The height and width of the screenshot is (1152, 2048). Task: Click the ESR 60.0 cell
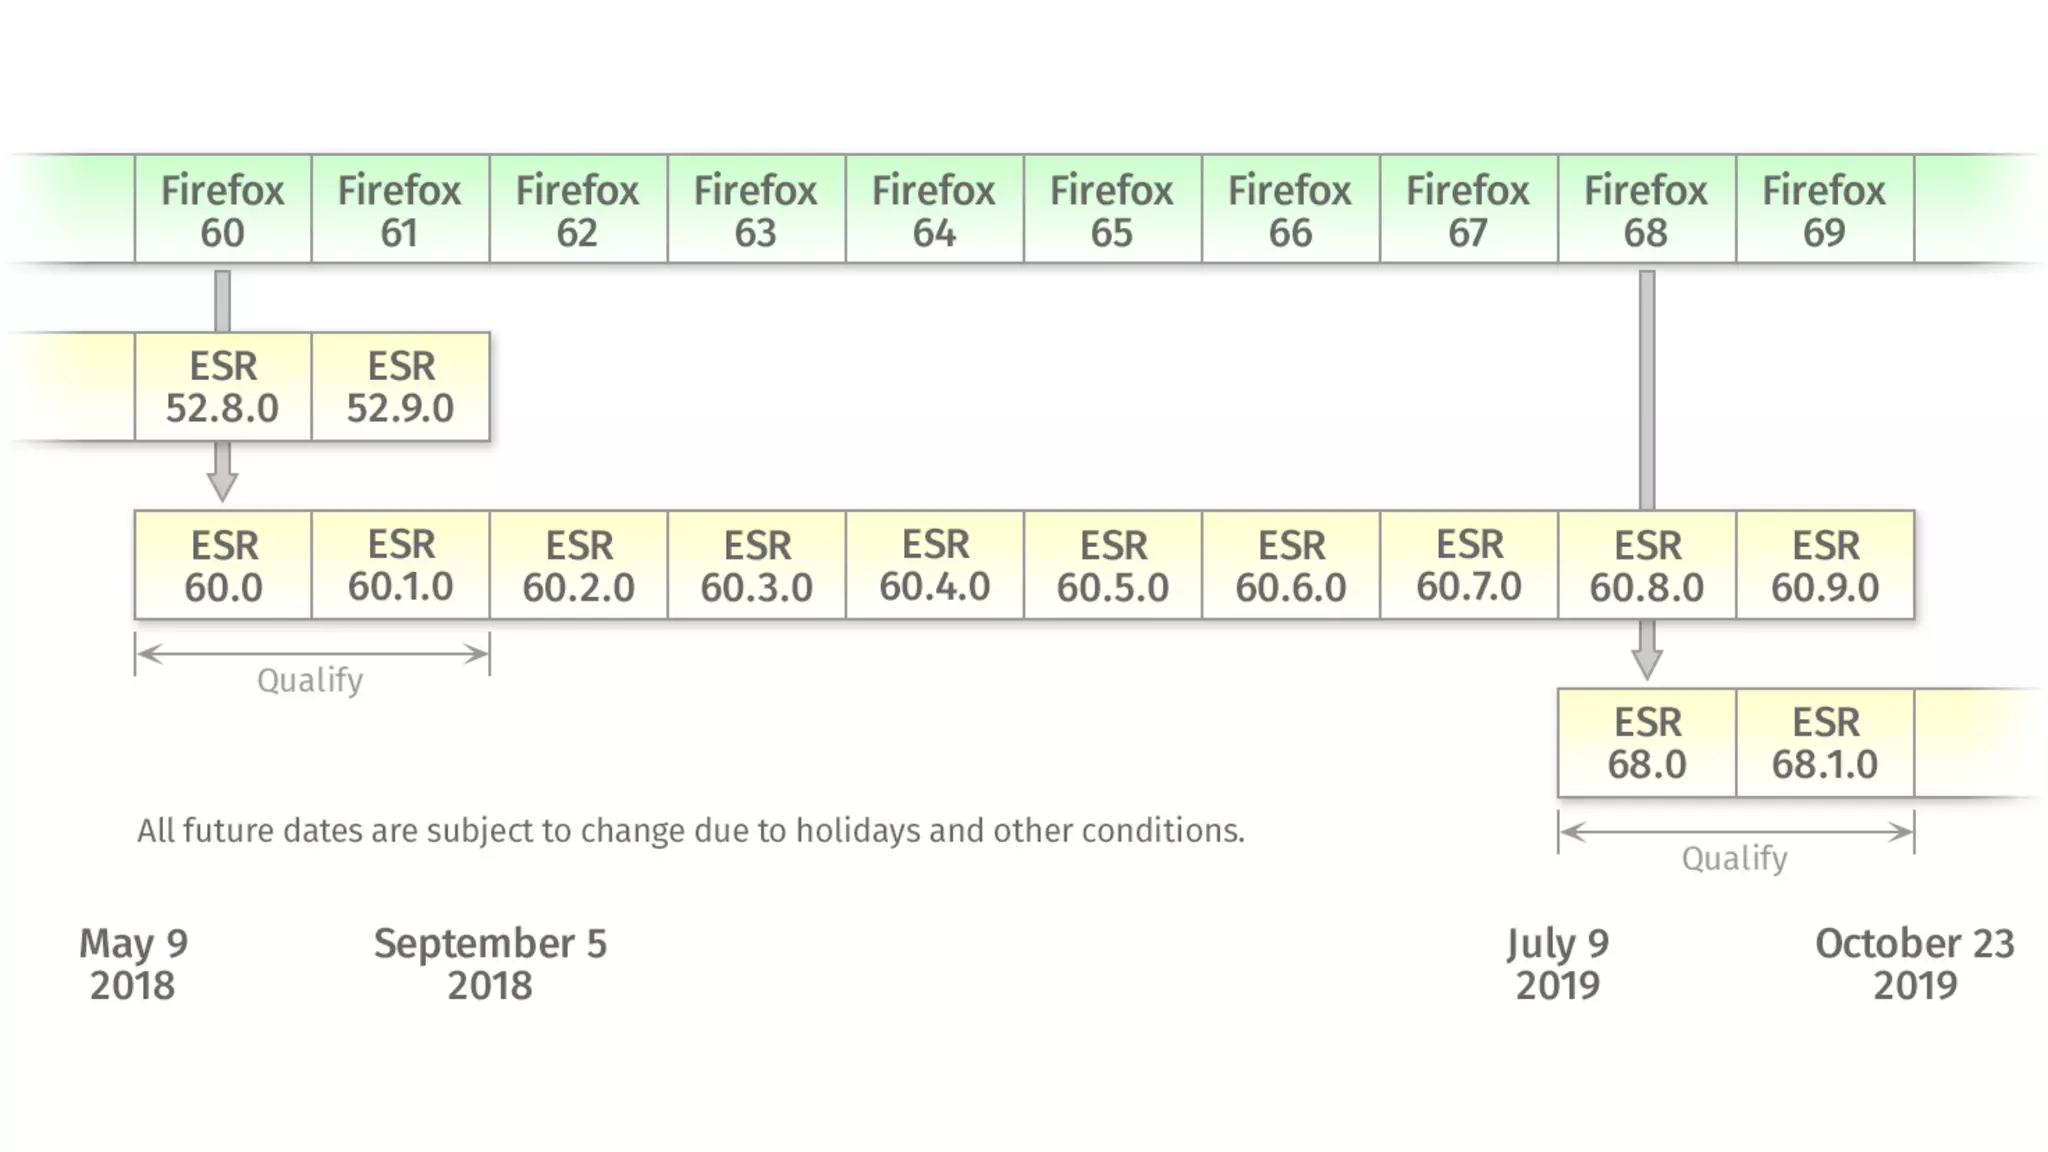point(223,565)
